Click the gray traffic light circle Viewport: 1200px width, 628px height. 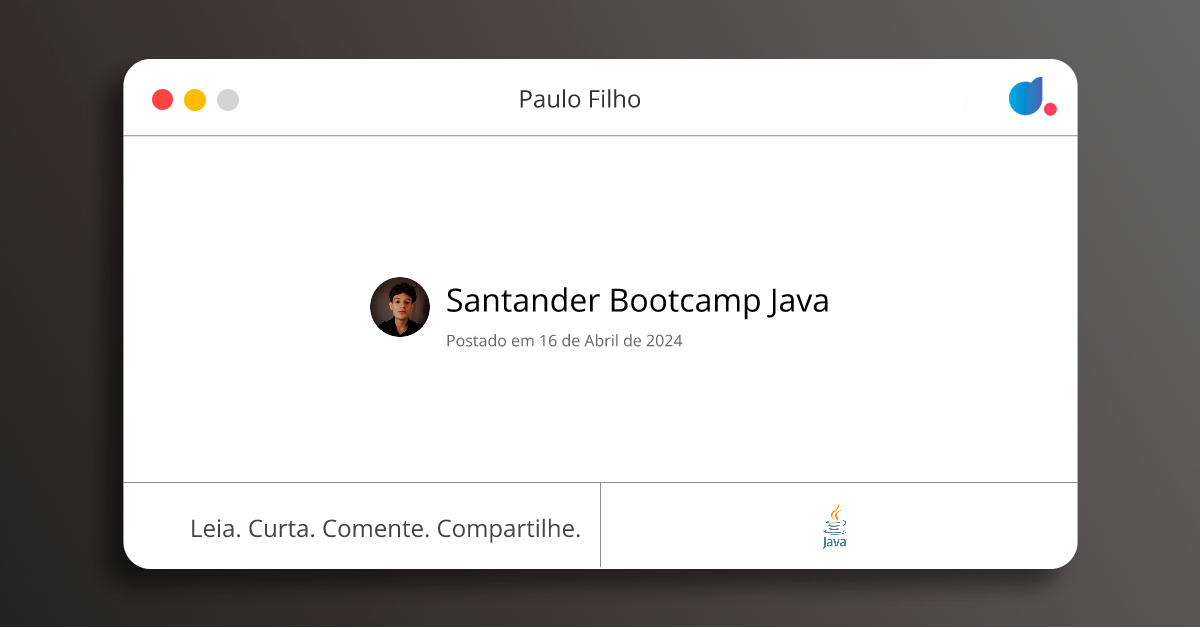[x=228, y=99]
